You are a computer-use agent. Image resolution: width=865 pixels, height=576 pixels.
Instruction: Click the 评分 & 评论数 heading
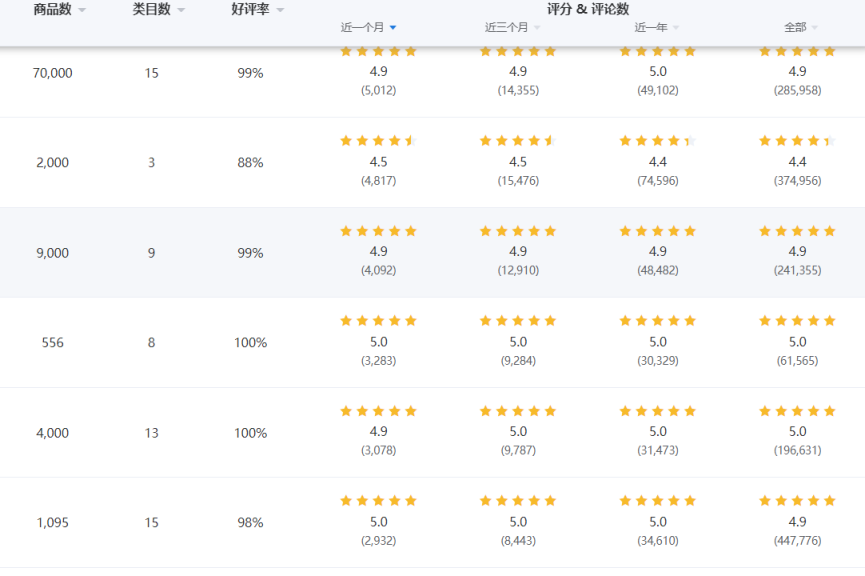[588, 9]
